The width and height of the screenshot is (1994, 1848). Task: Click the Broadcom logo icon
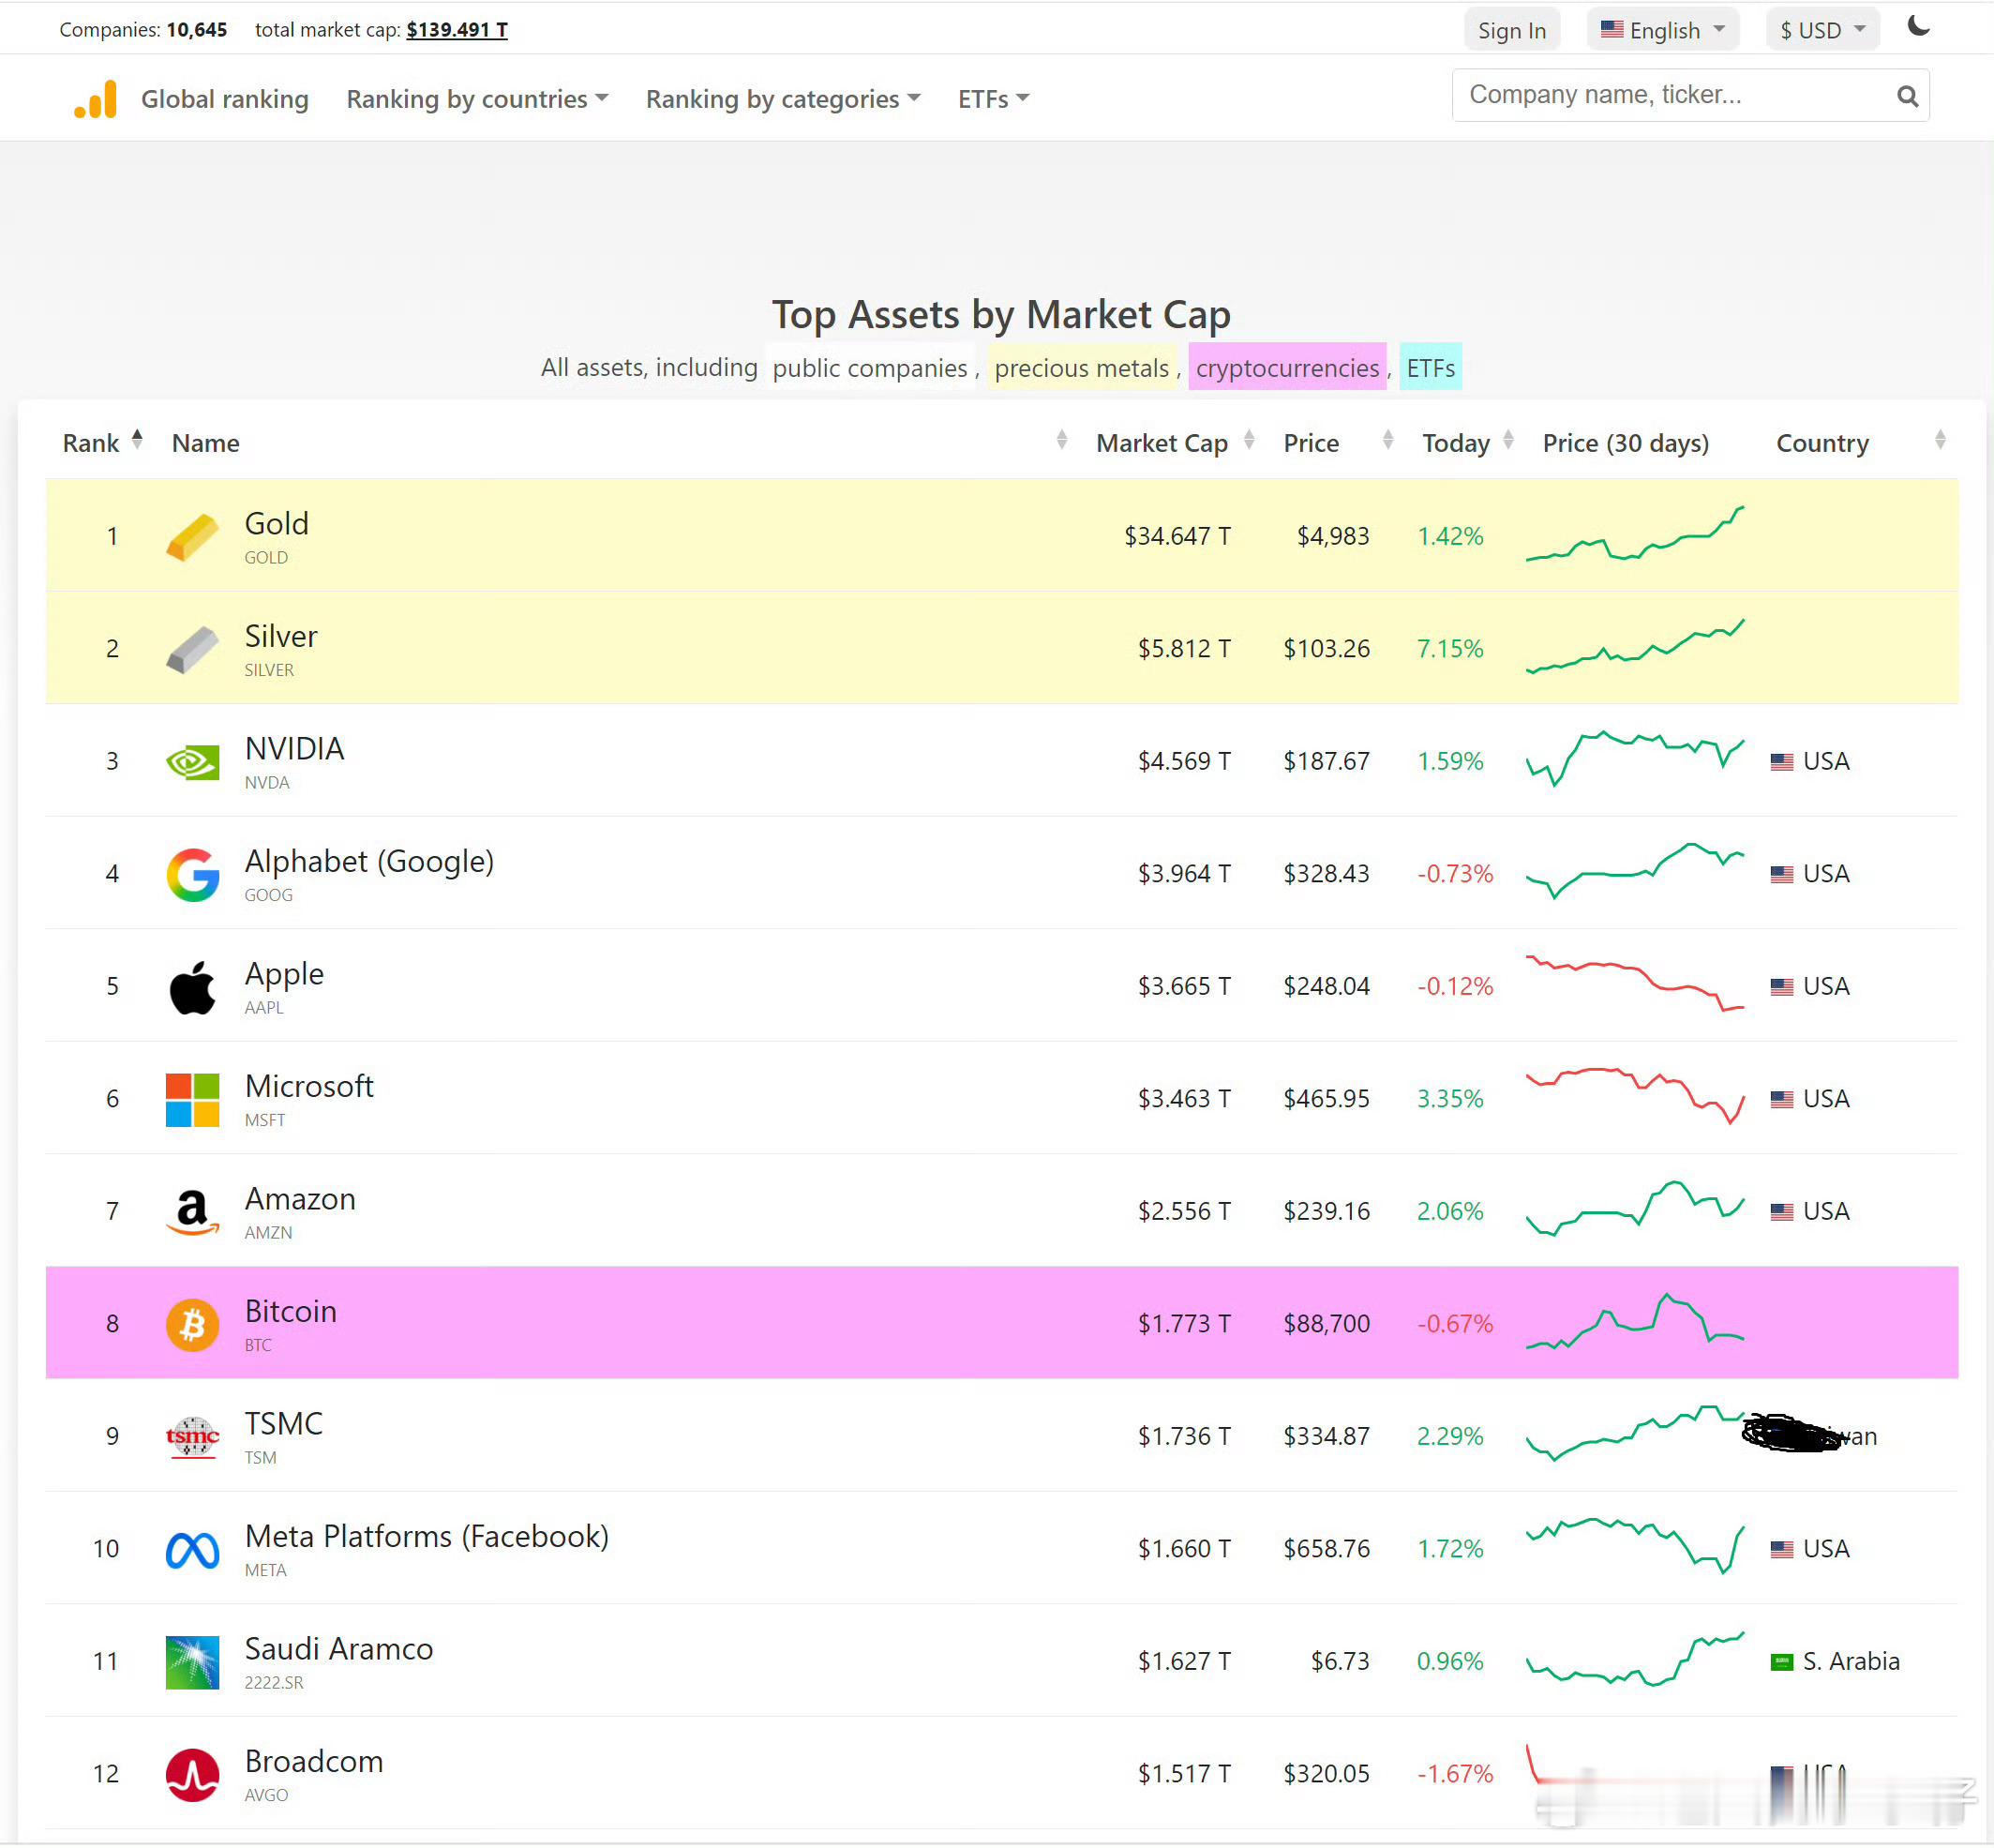[x=192, y=1775]
